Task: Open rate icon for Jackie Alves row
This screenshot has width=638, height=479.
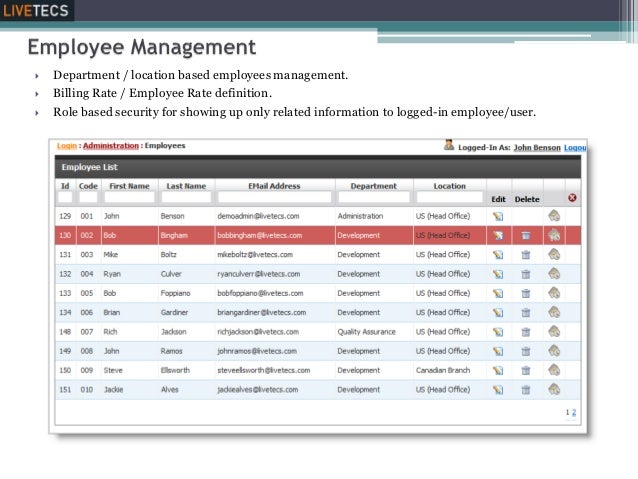Action: [x=554, y=389]
